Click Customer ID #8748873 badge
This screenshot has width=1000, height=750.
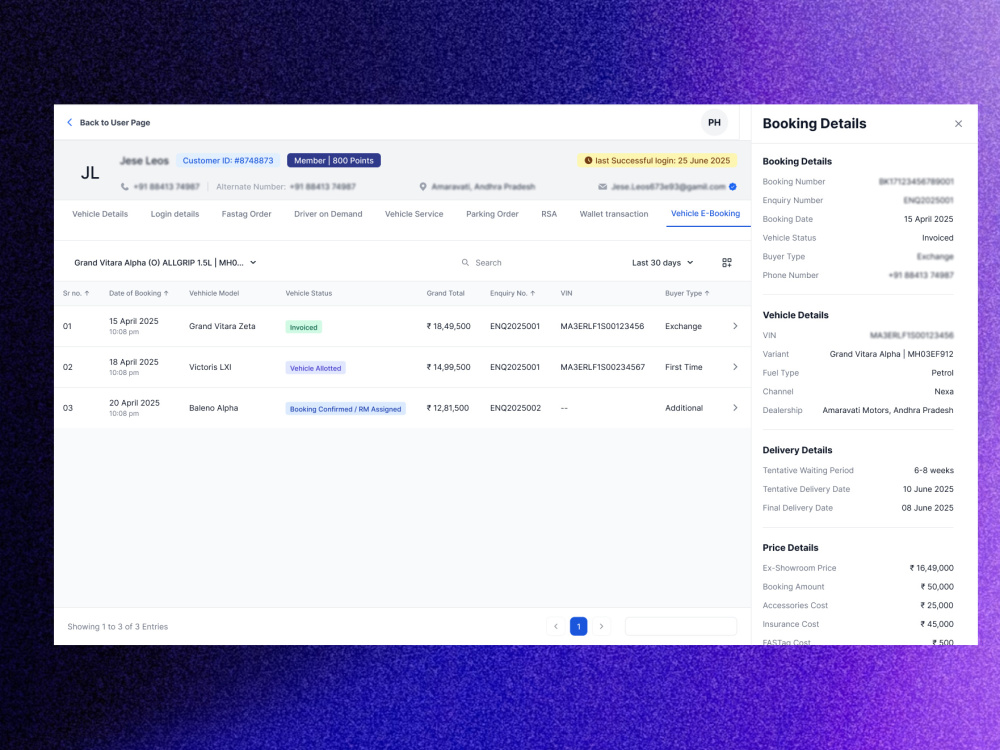pos(228,161)
